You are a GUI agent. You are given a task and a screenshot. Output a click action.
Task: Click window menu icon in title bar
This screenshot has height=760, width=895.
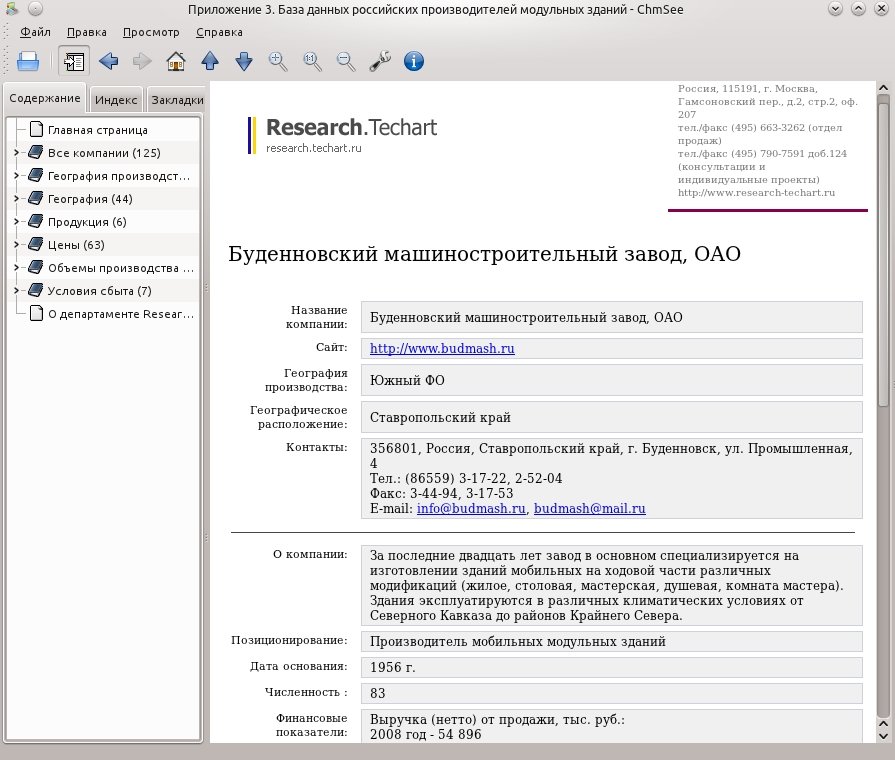coord(11,9)
